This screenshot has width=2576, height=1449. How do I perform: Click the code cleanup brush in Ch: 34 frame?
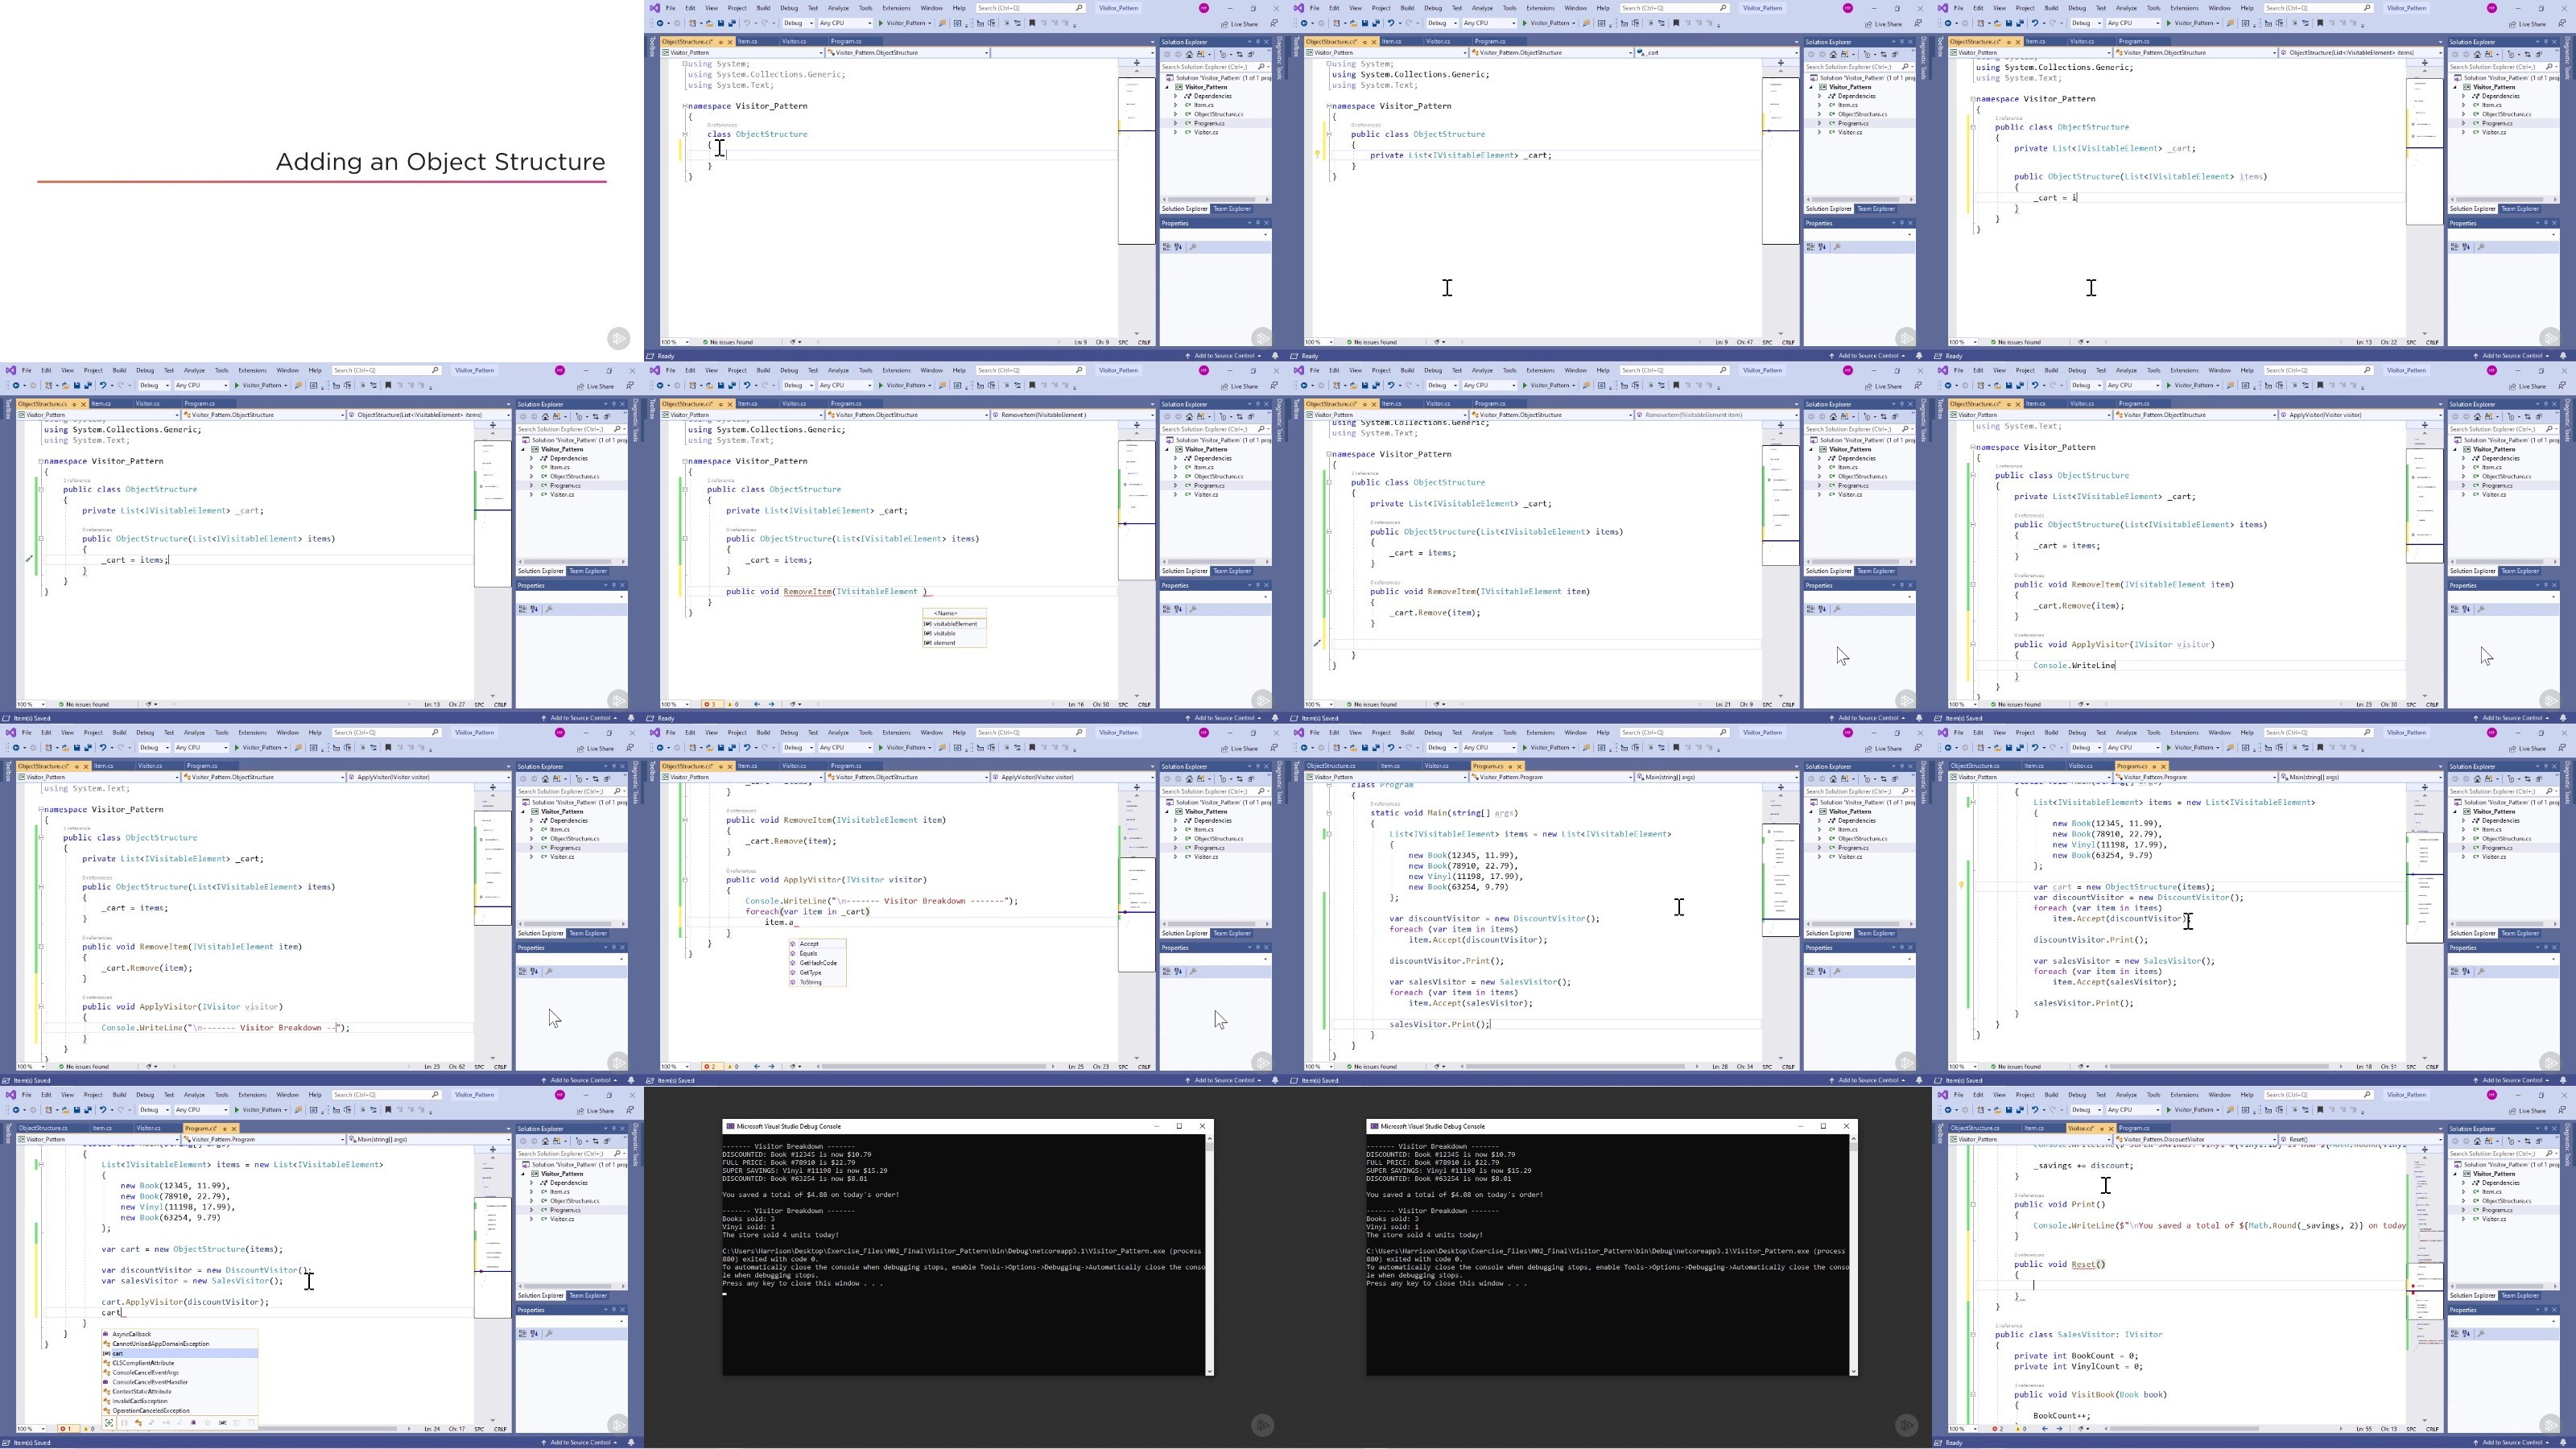point(1438,1066)
